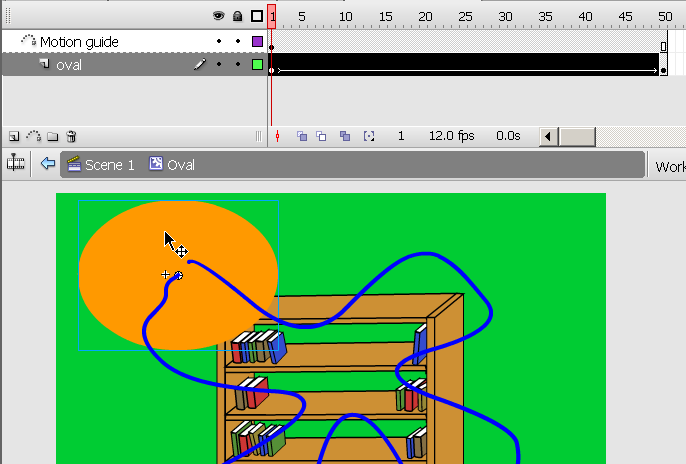Click the outline square column header
686x464 pixels.
(257, 16)
